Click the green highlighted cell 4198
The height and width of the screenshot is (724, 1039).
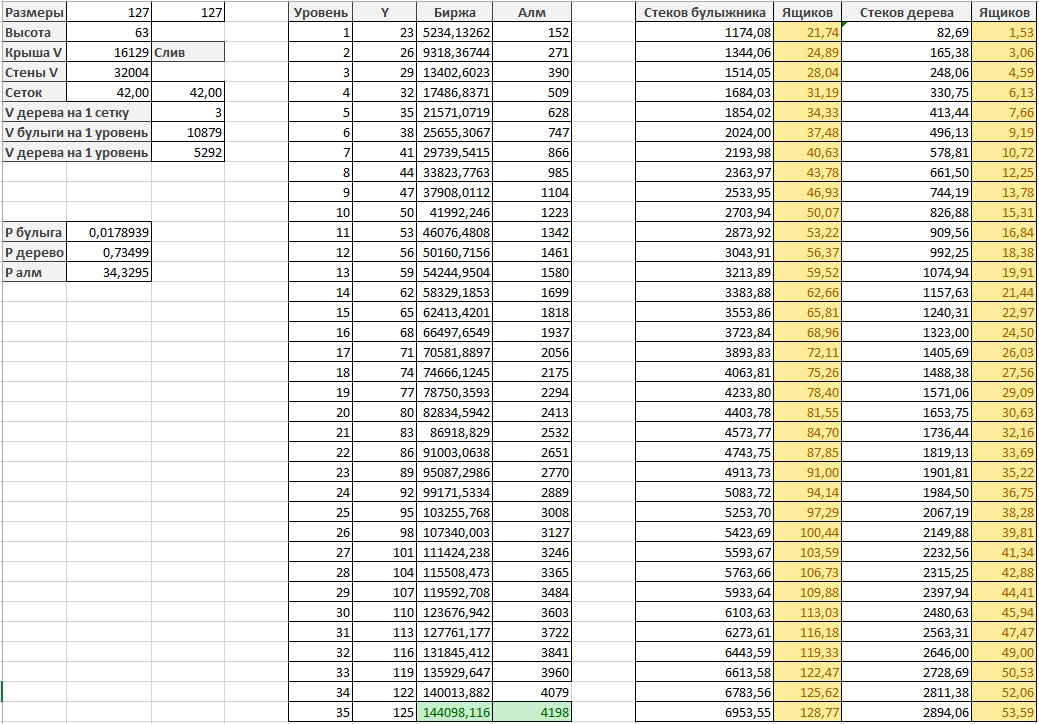pos(532,712)
